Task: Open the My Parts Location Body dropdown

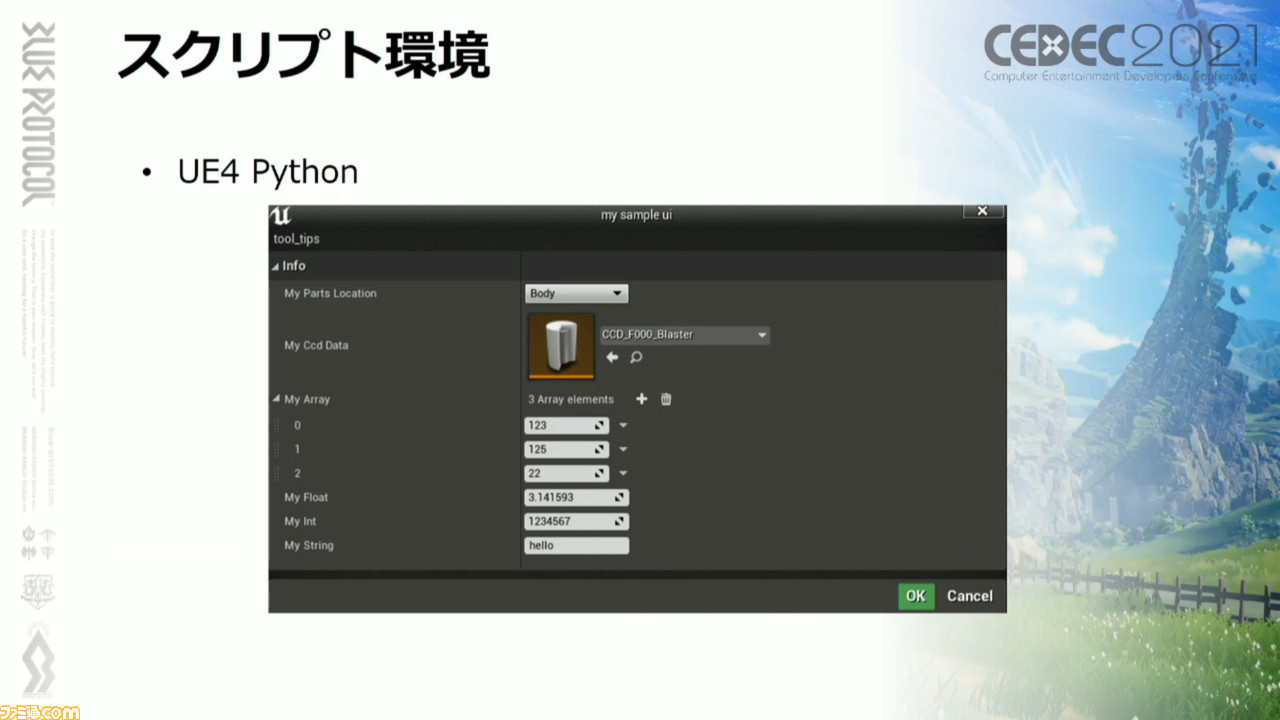Action: click(576, 293)
